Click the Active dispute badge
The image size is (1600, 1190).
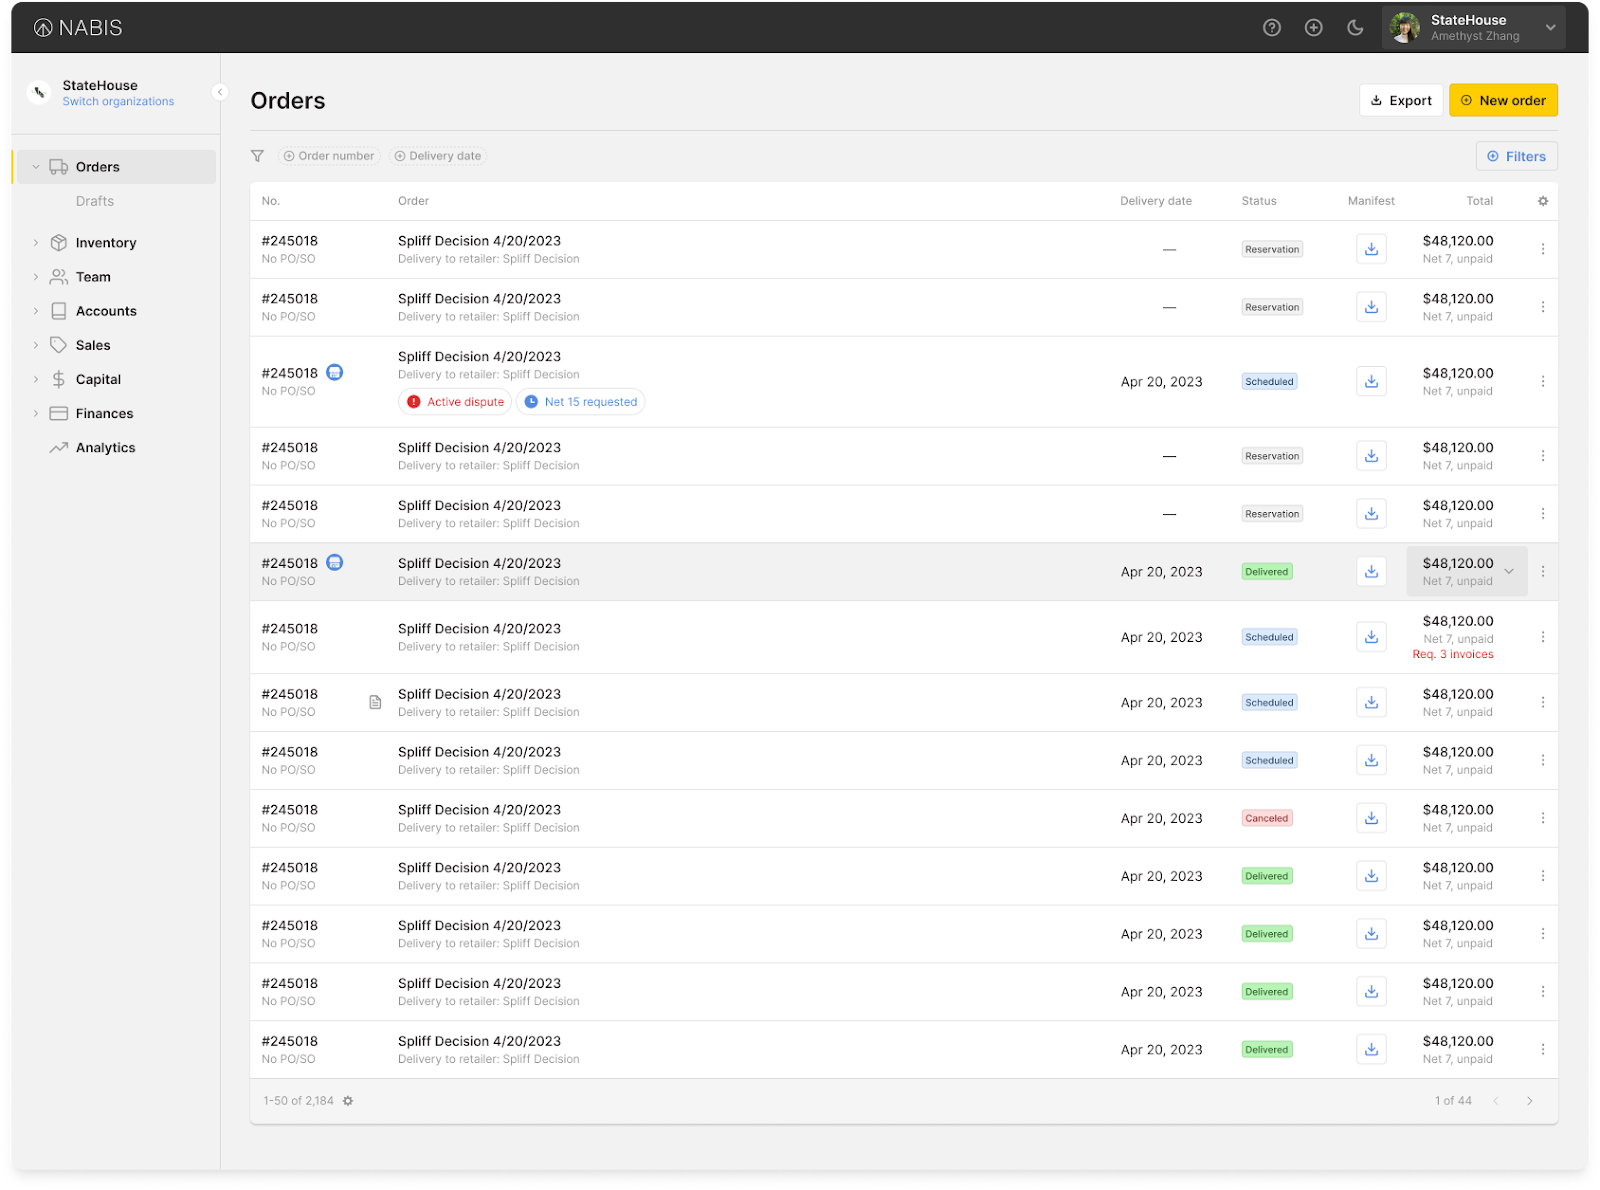coord(456,402)
